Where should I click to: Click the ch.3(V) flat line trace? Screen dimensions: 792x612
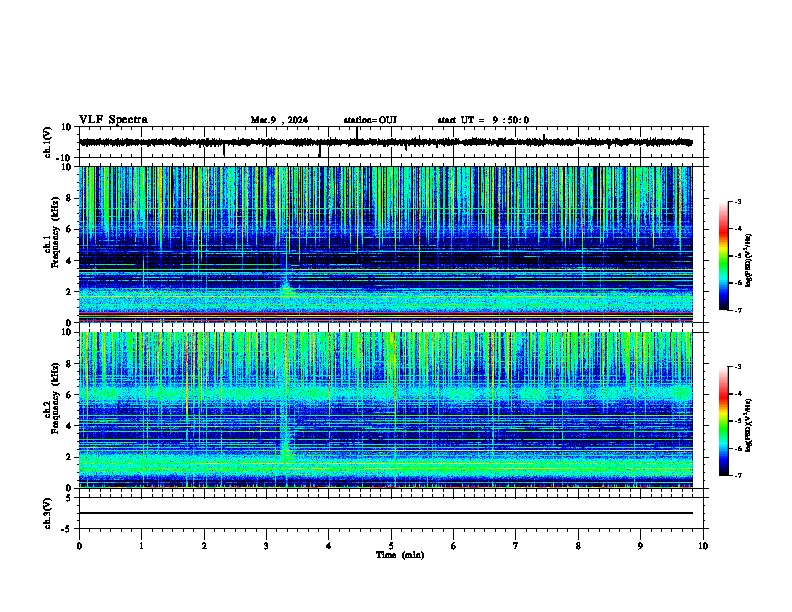385,513
